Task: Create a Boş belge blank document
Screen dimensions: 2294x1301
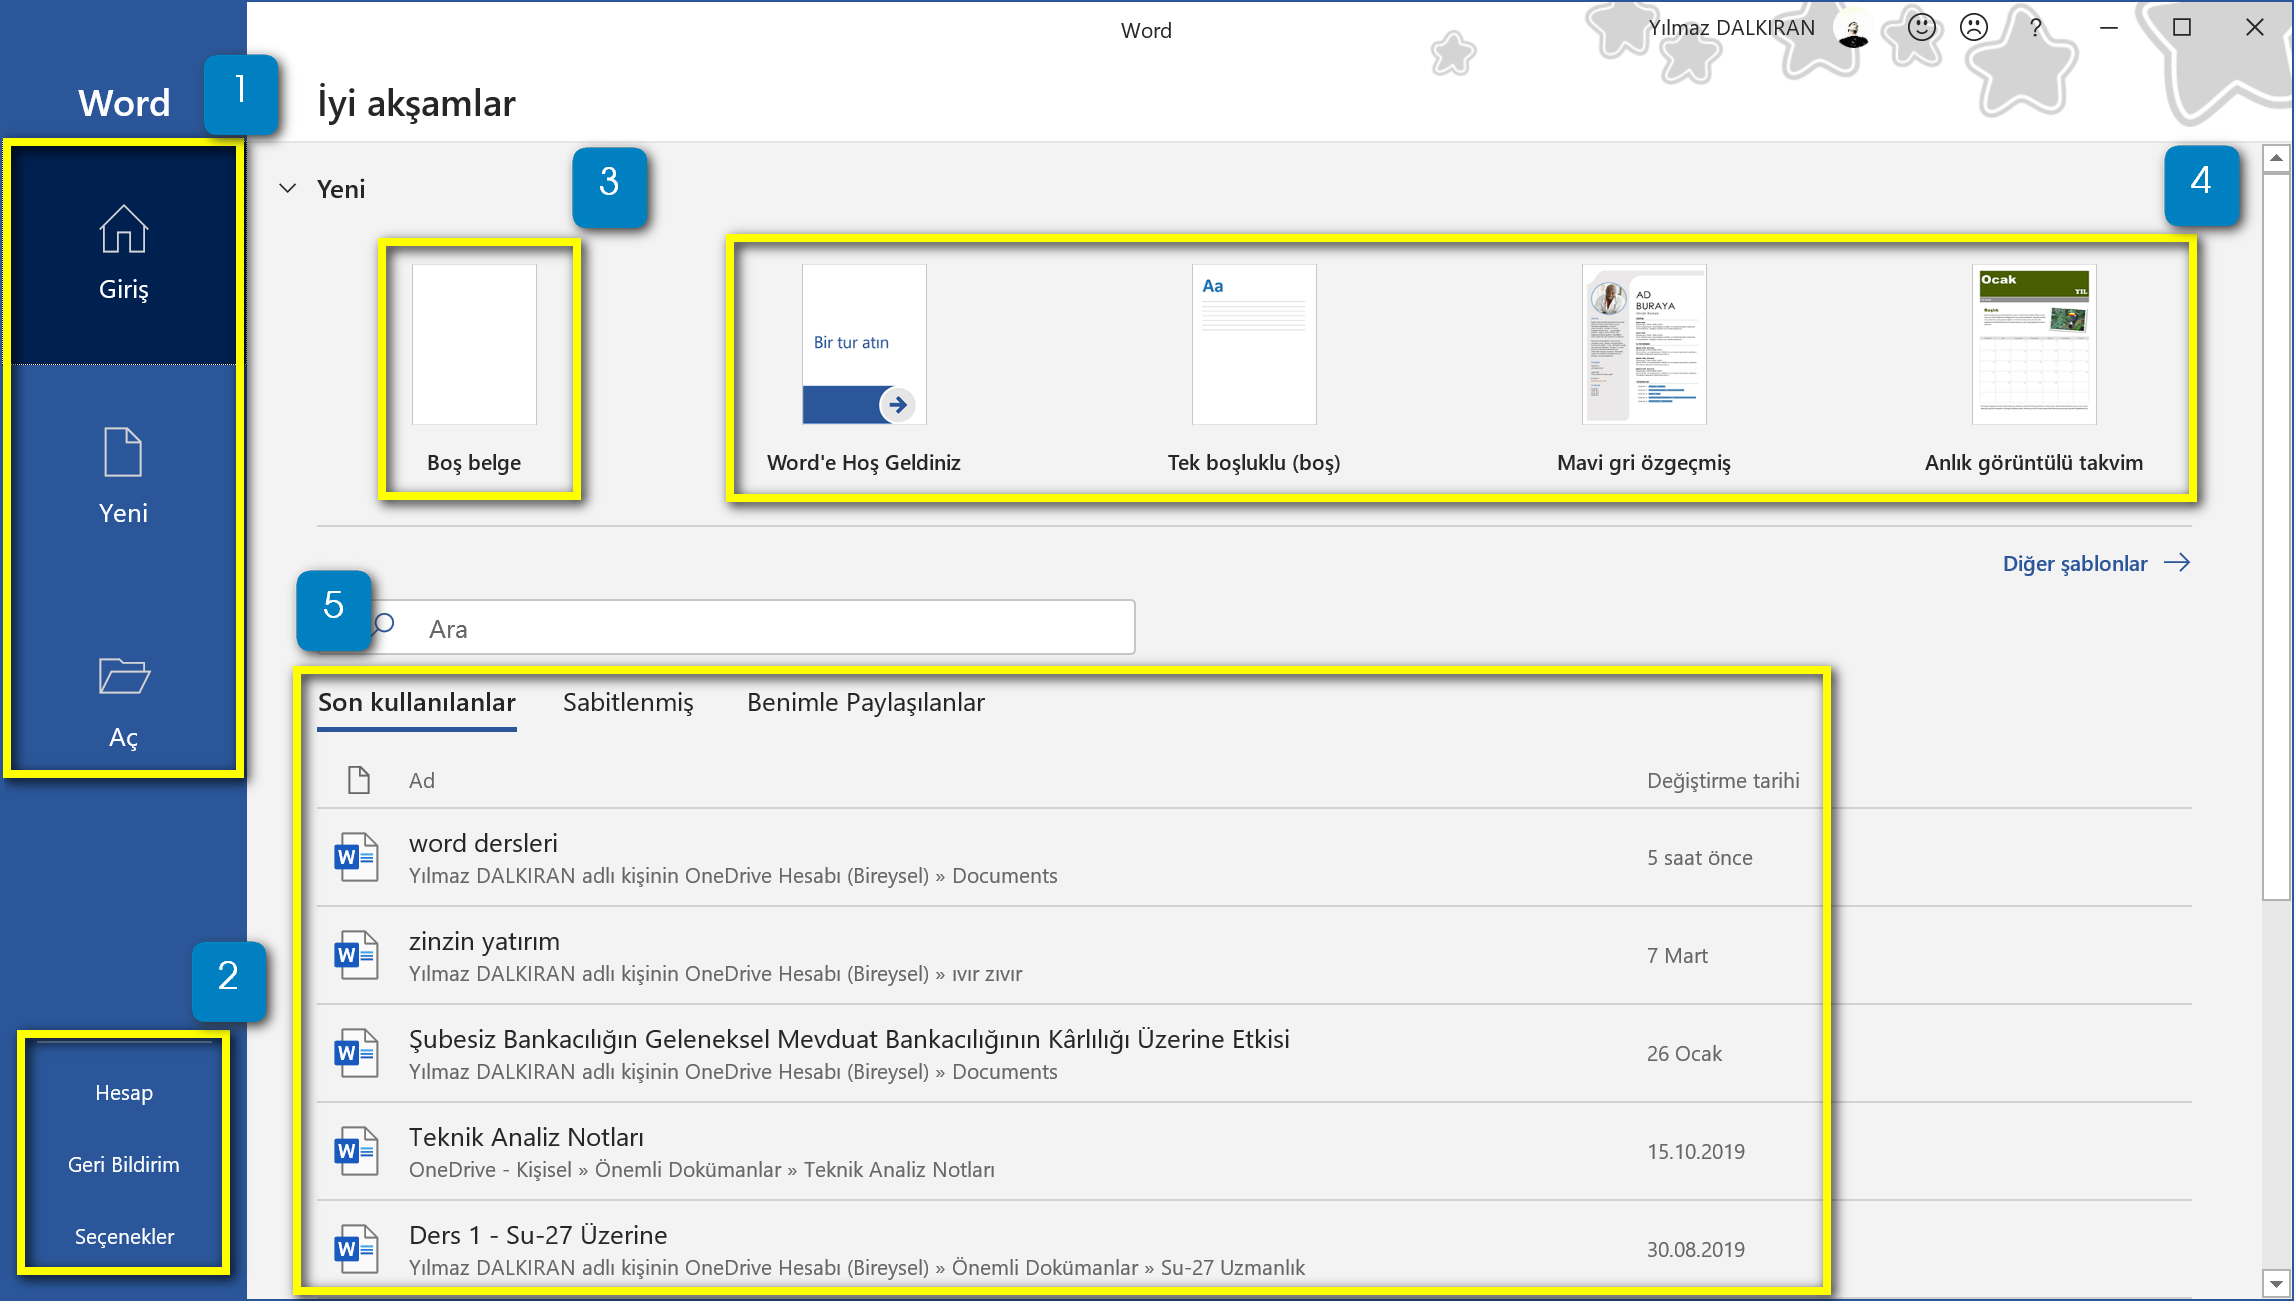Action: tap(474, 368)
